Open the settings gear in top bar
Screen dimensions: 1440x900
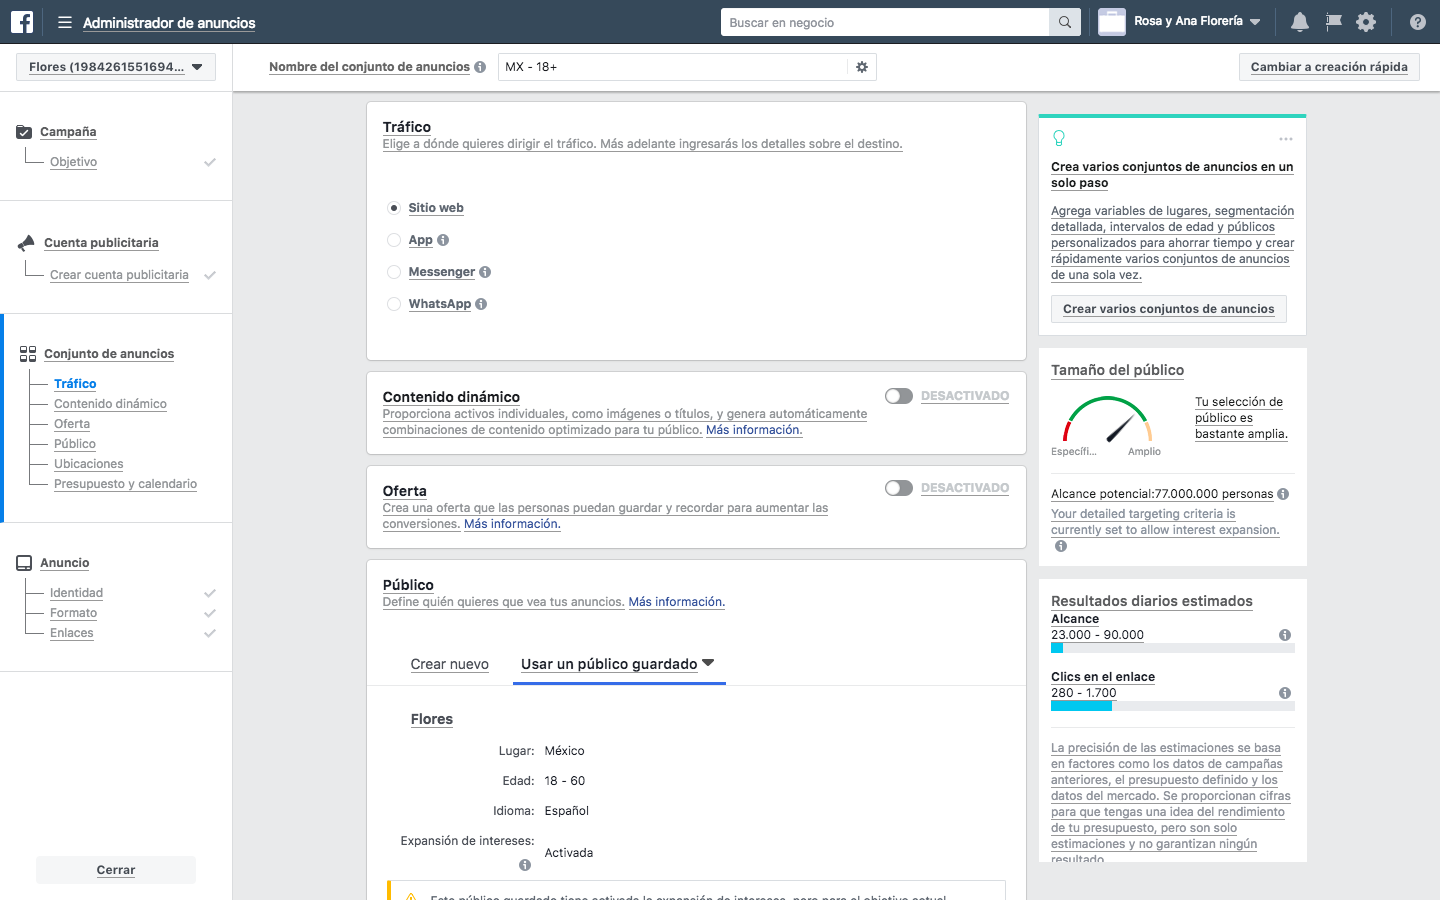coord(1367,22)
